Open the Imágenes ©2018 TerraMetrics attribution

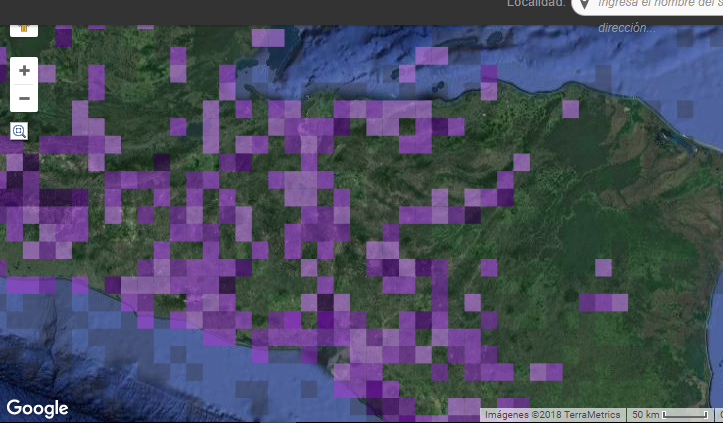(x=552, y=415)
